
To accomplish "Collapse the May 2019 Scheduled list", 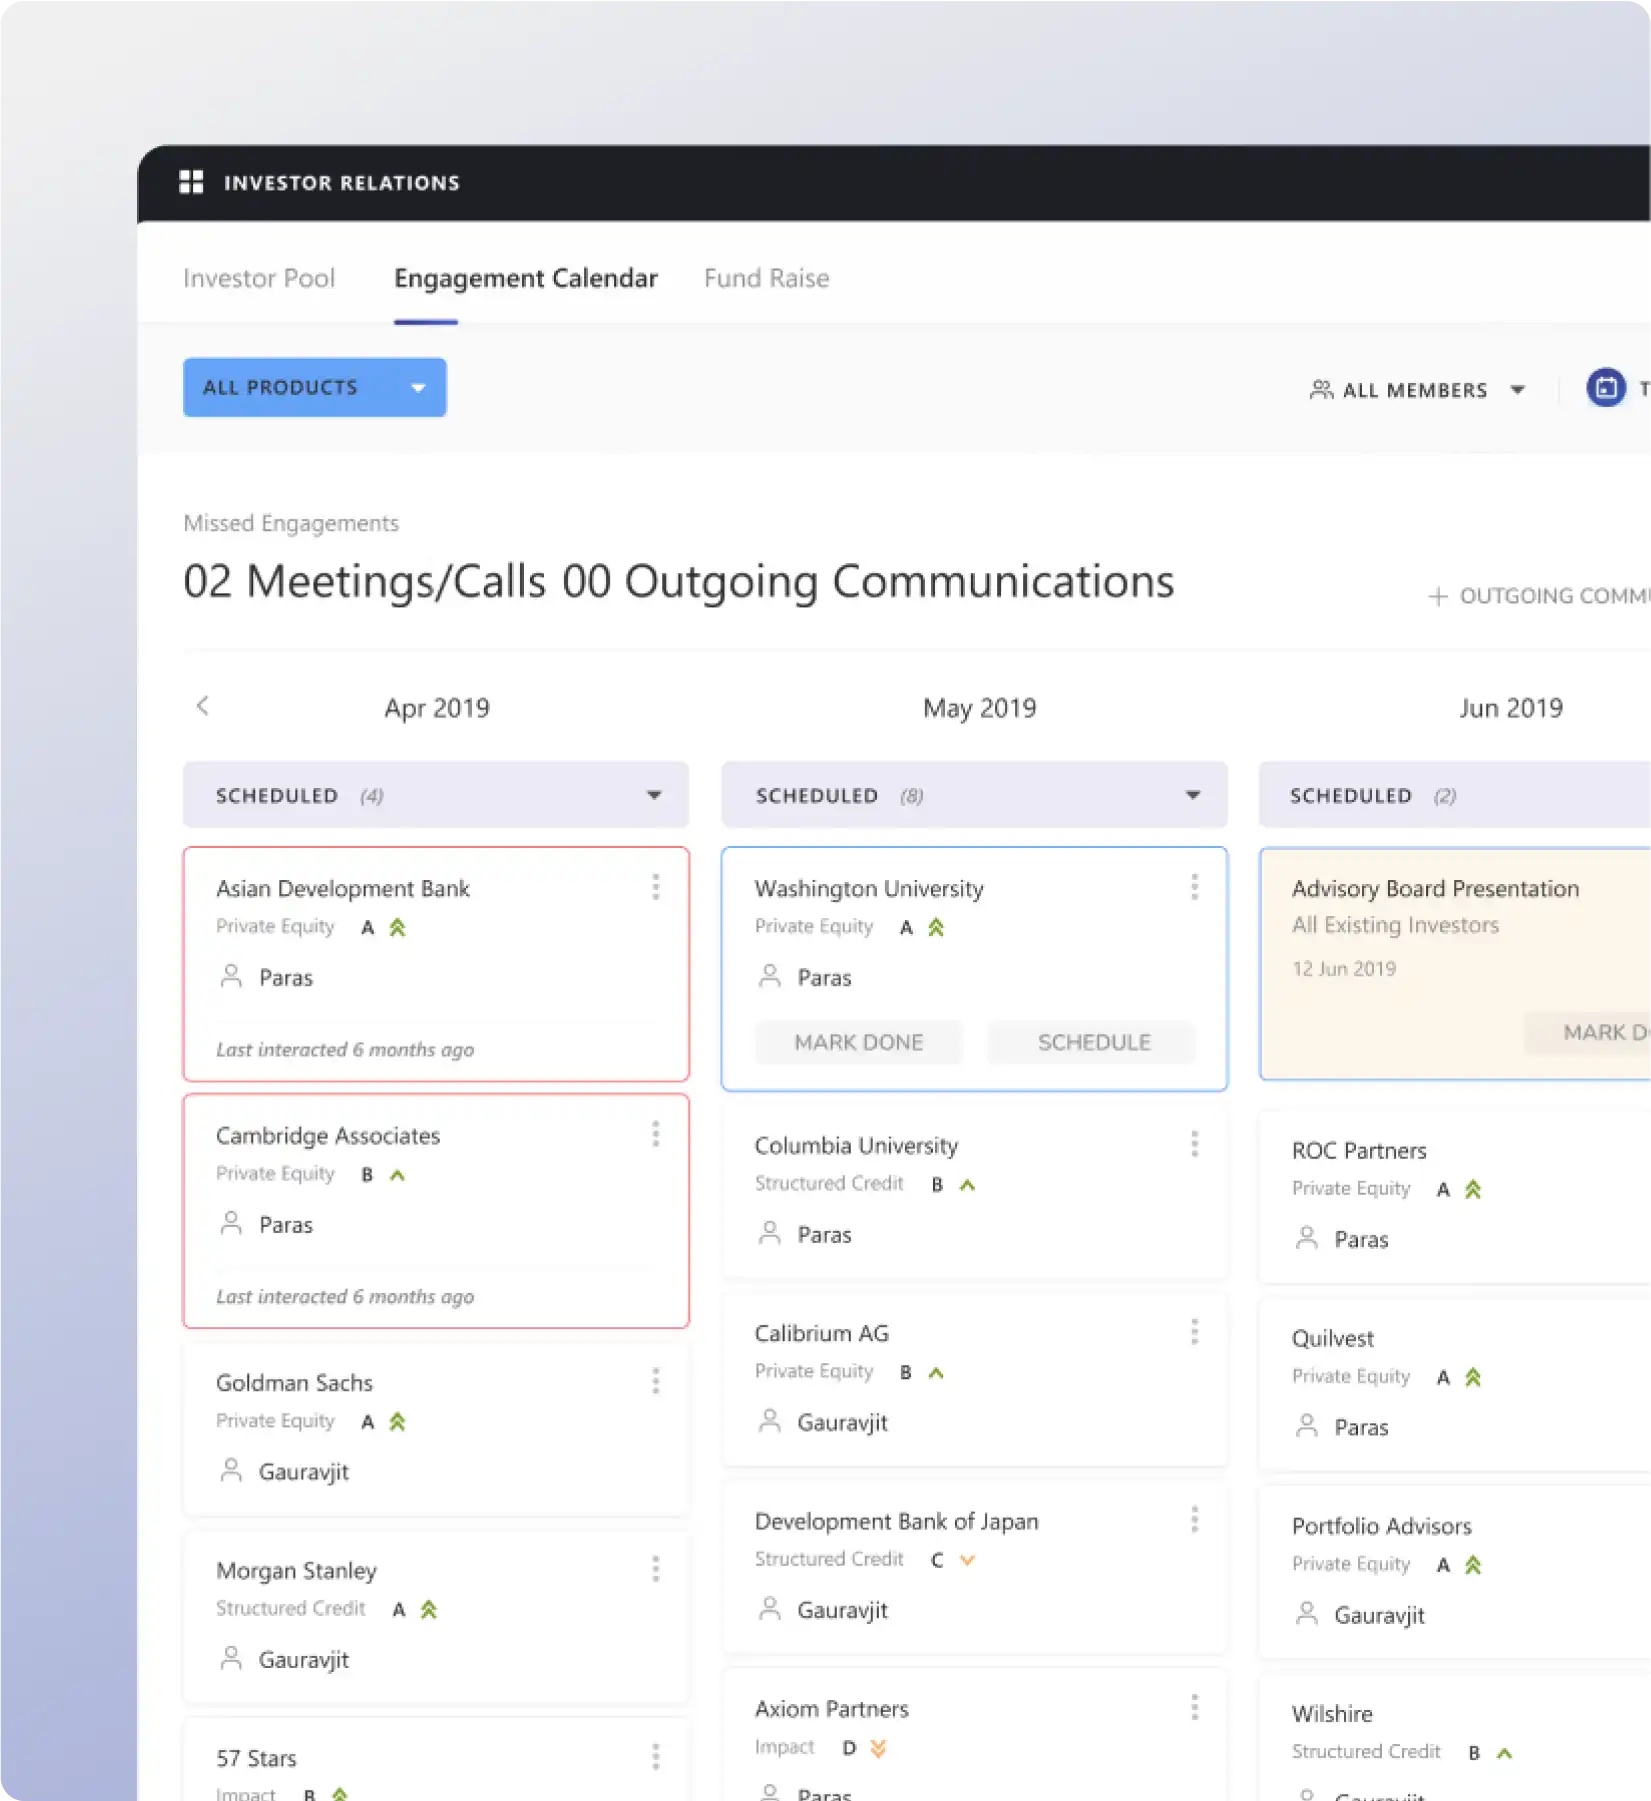I will [x=1192, y=795].
